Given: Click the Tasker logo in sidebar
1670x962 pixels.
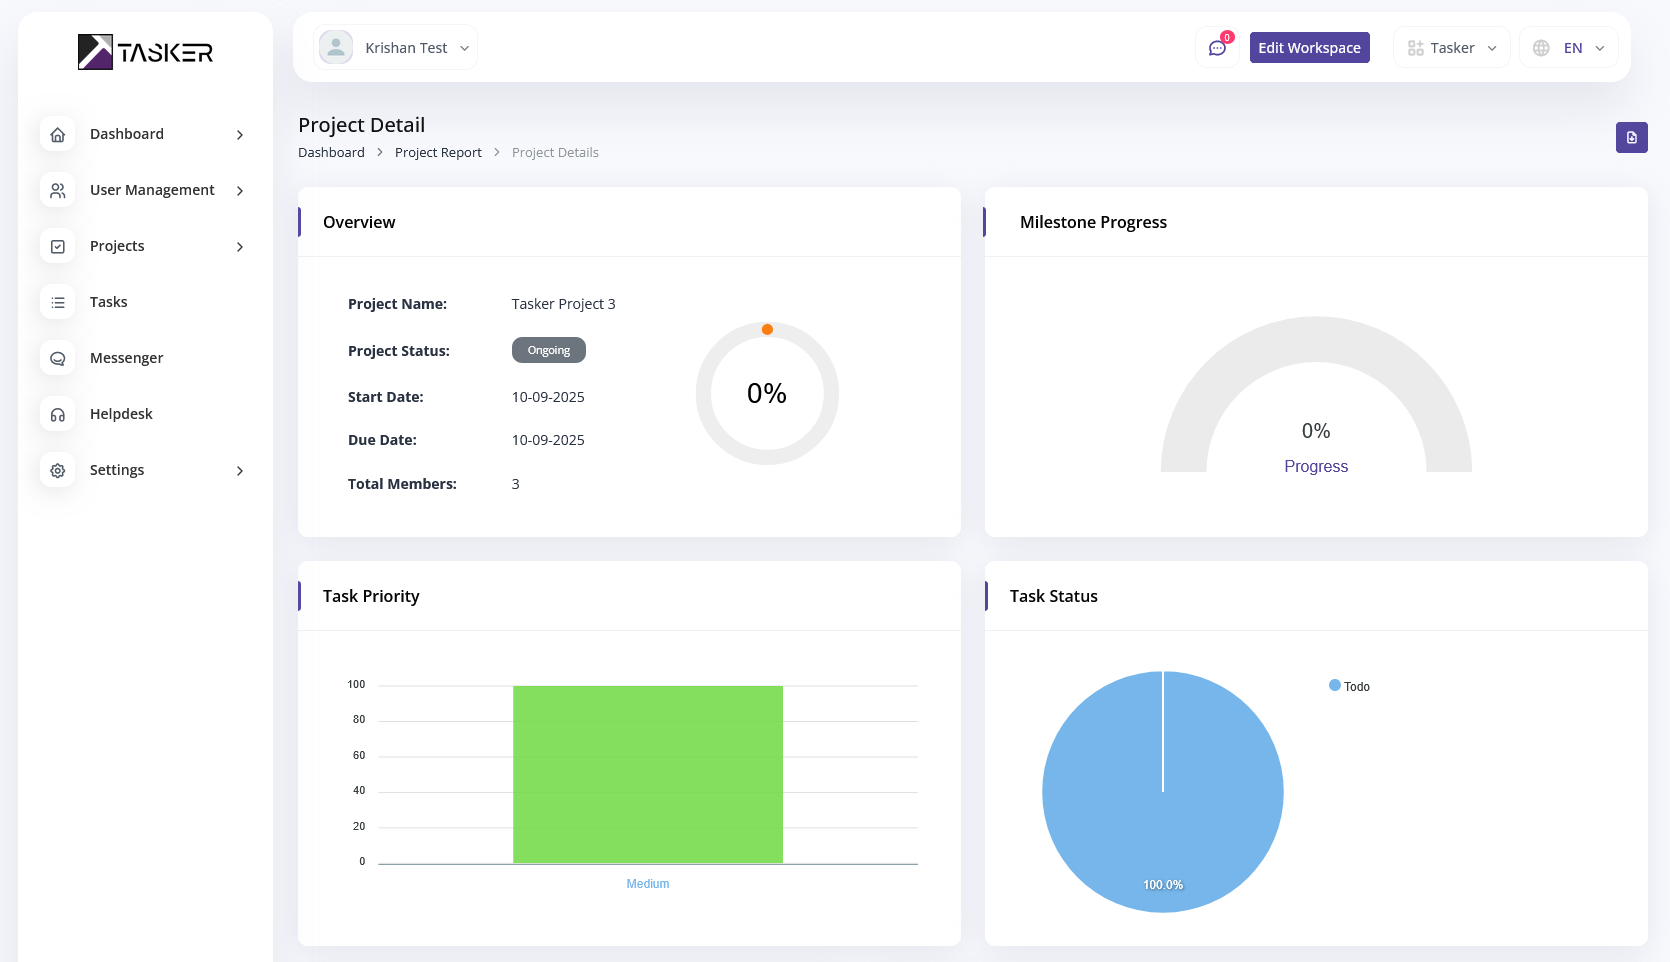Looking at the screenshot, I should click(x=145, y=52).
